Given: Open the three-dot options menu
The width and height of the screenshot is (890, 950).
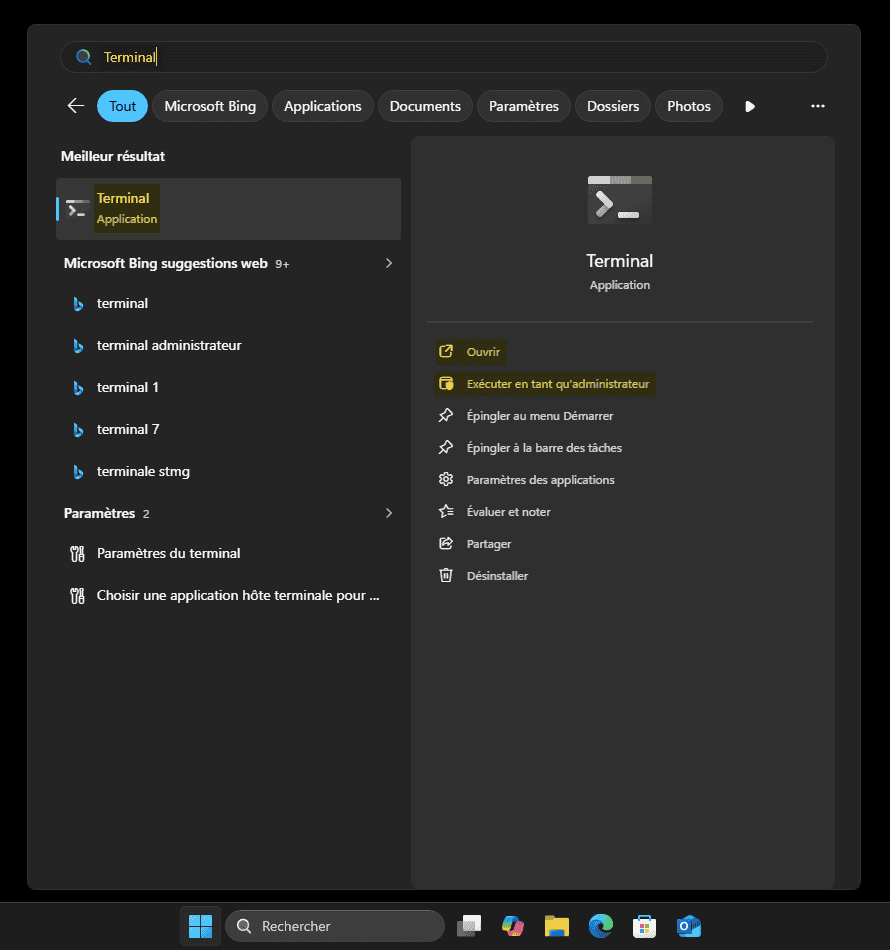Looking at the screenshot, I should click(x=818, y=106).
